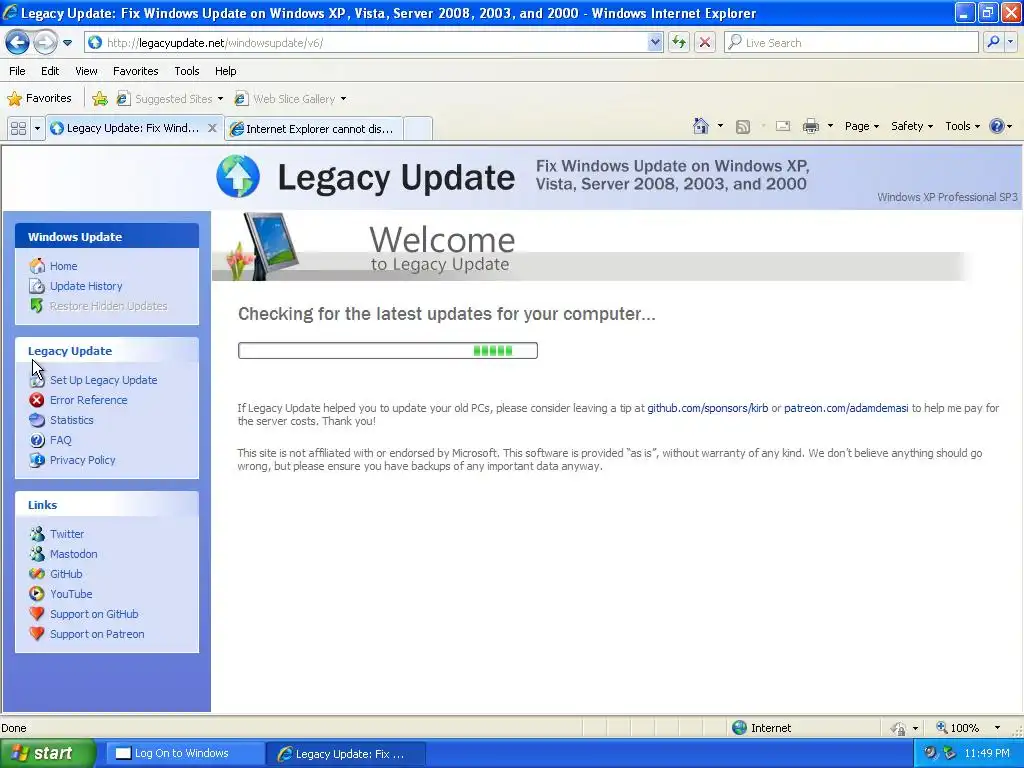Close the Legacy Update tab

[x=212, y=128]
